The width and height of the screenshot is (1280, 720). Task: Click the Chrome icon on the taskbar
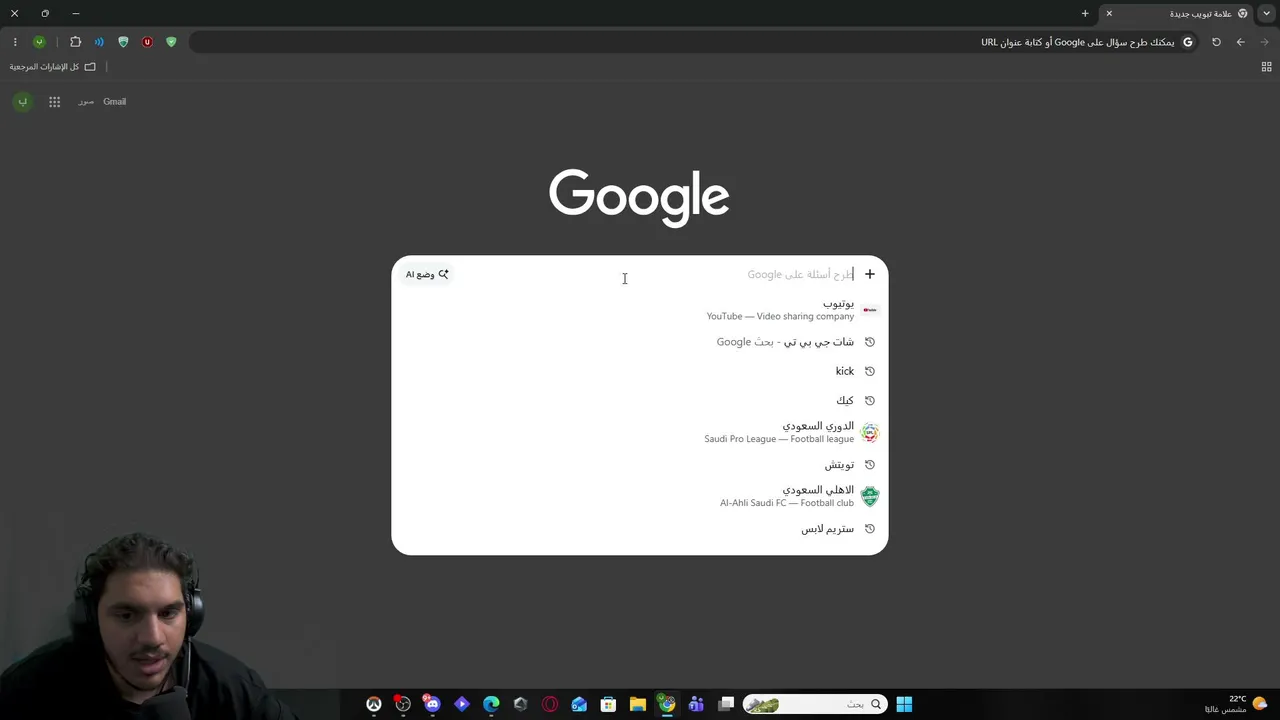(x=667, y=704)
